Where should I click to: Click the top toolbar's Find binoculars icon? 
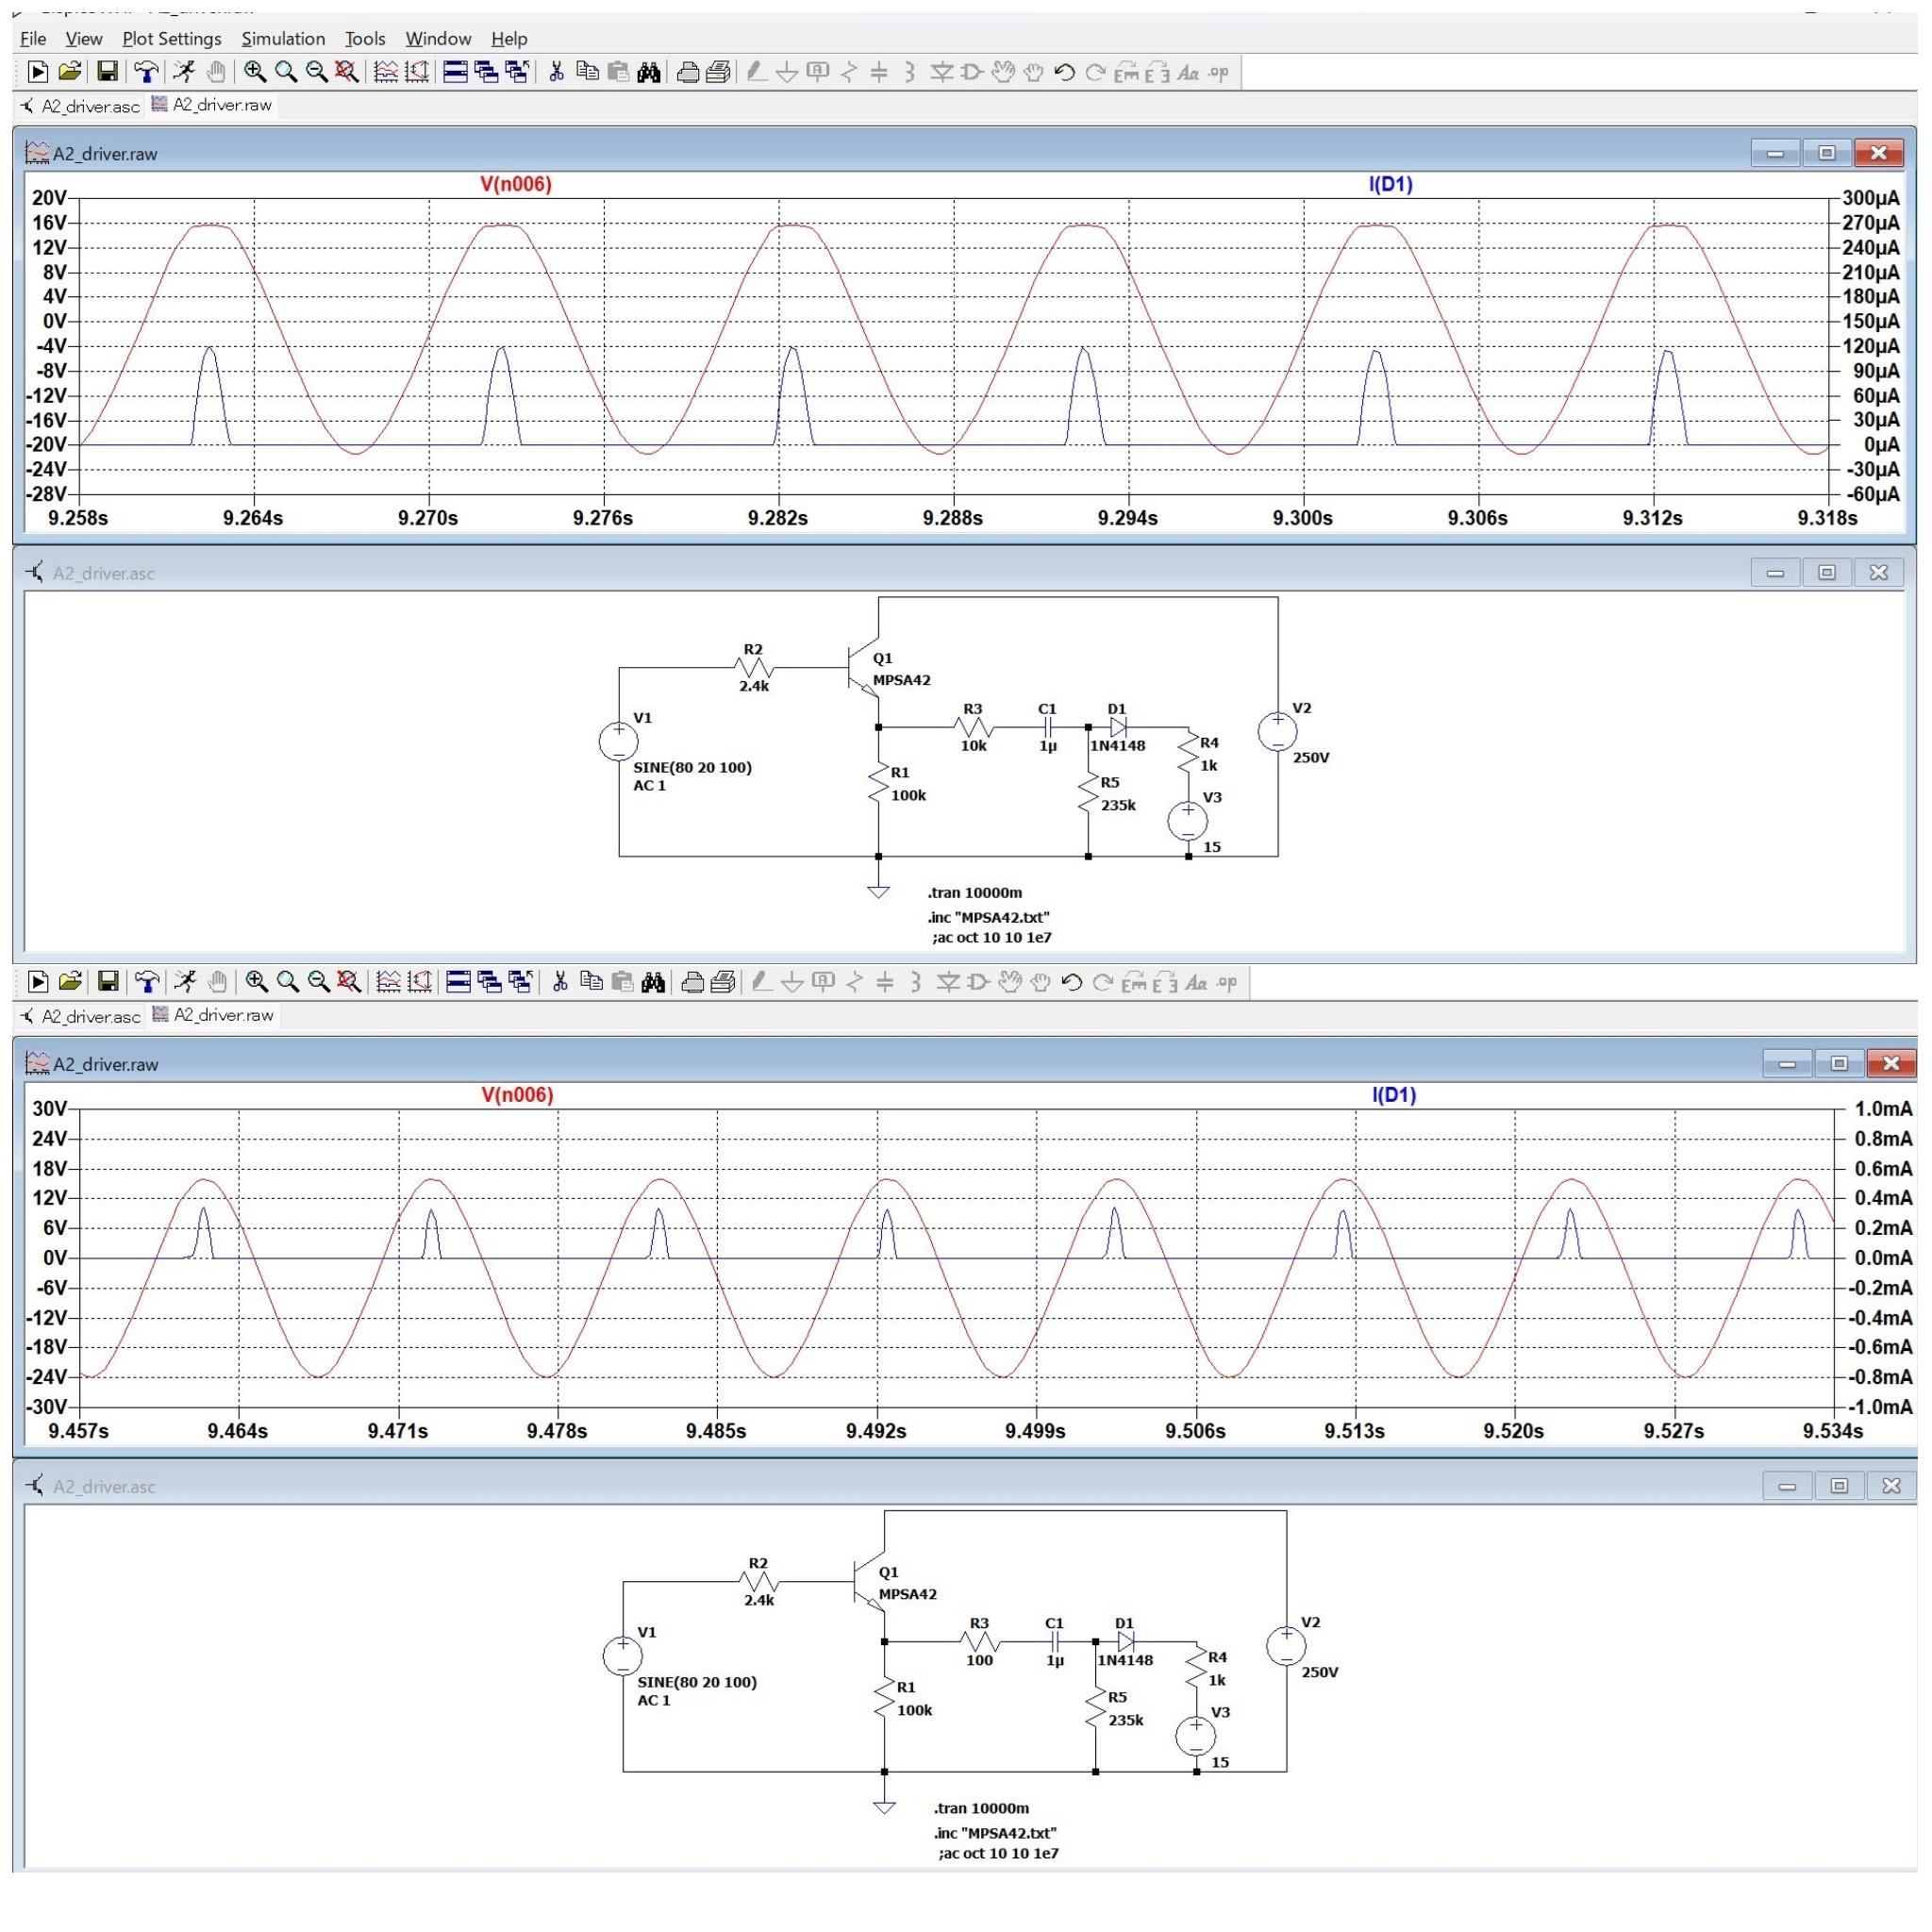tap(649, 72)
